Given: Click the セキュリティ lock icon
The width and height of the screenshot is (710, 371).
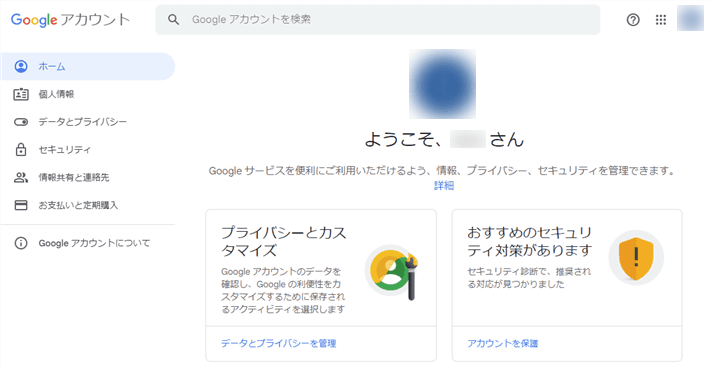Looking at the screenshot, I should tap(21, 149).
